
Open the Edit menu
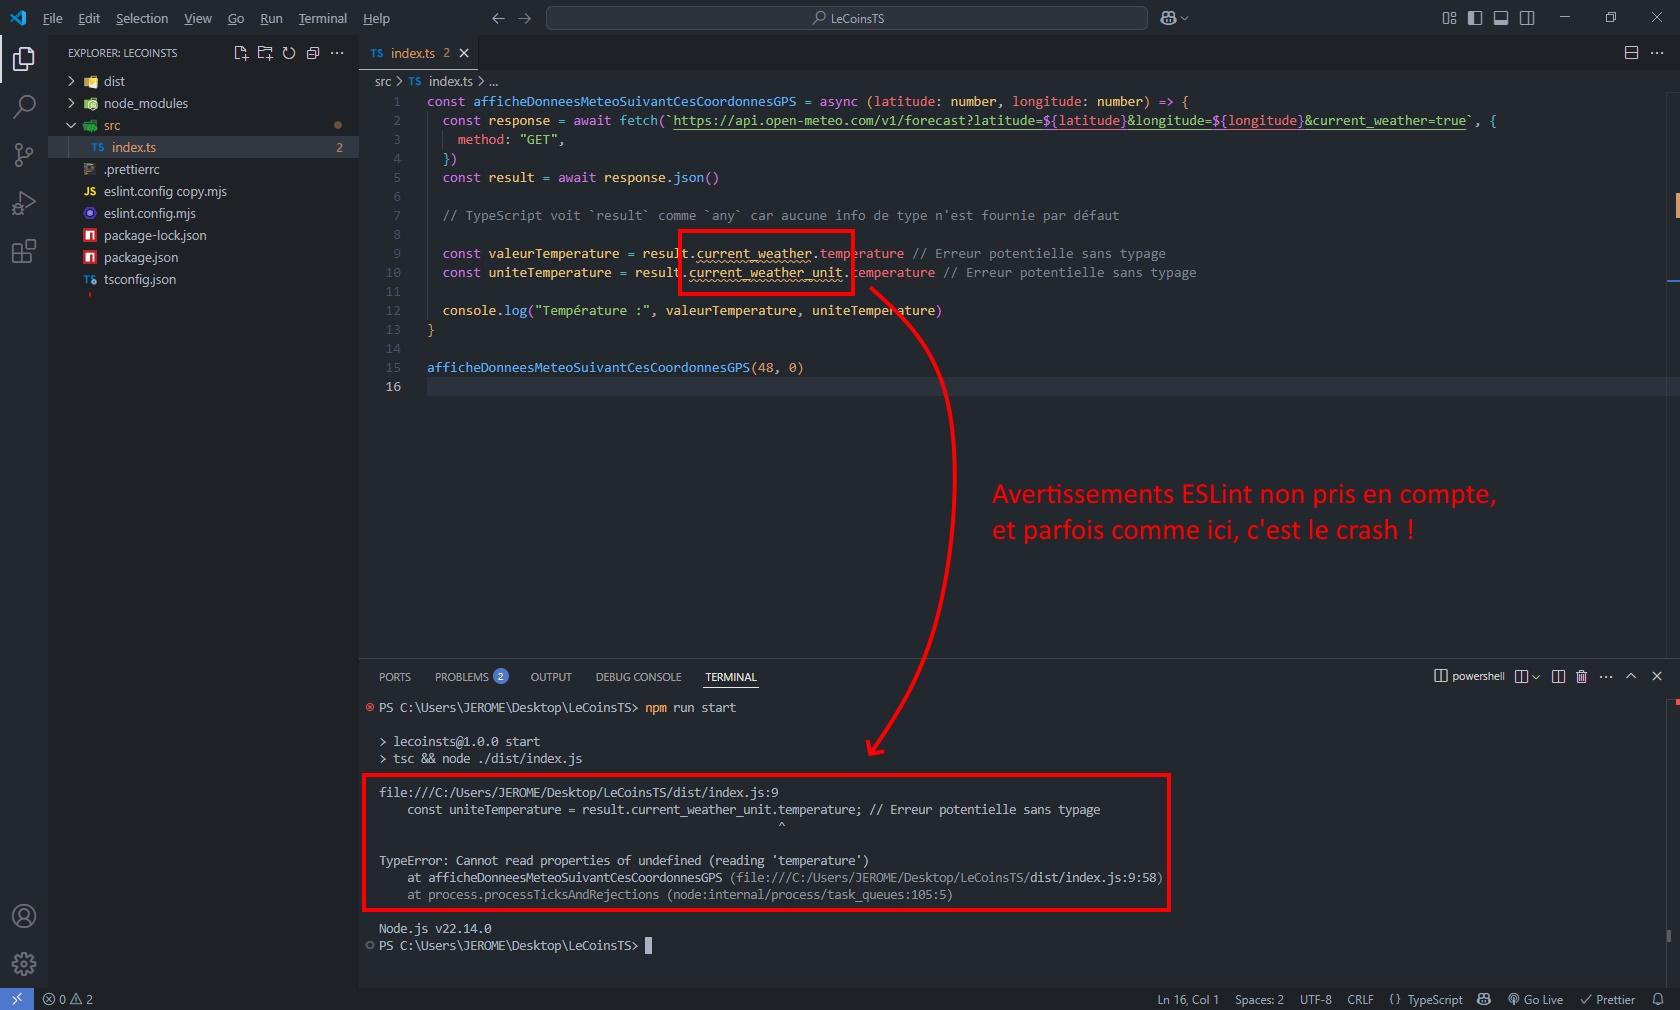(89, 18)
